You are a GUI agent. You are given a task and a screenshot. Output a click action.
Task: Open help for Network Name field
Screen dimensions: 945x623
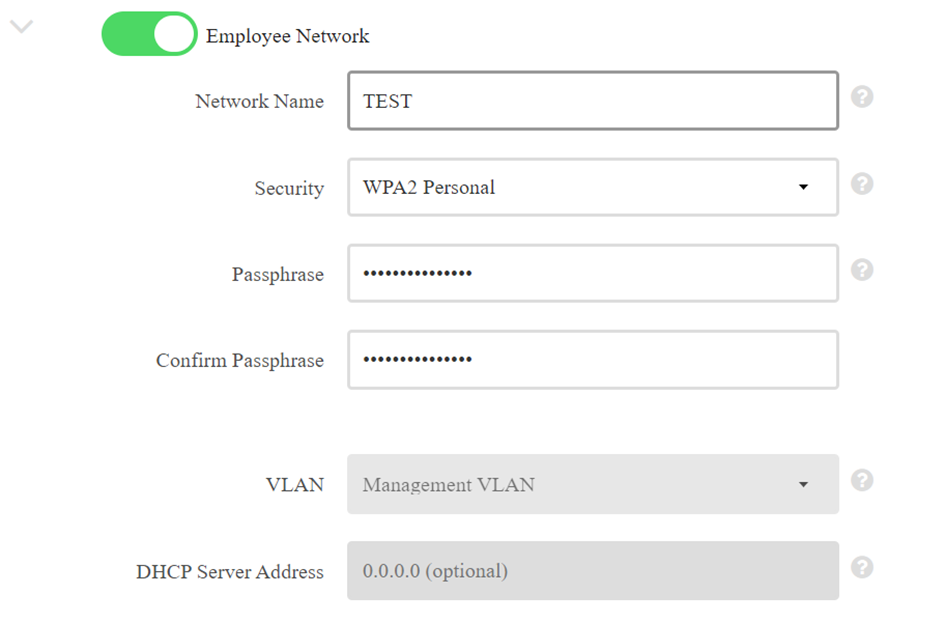click(861, 98)
